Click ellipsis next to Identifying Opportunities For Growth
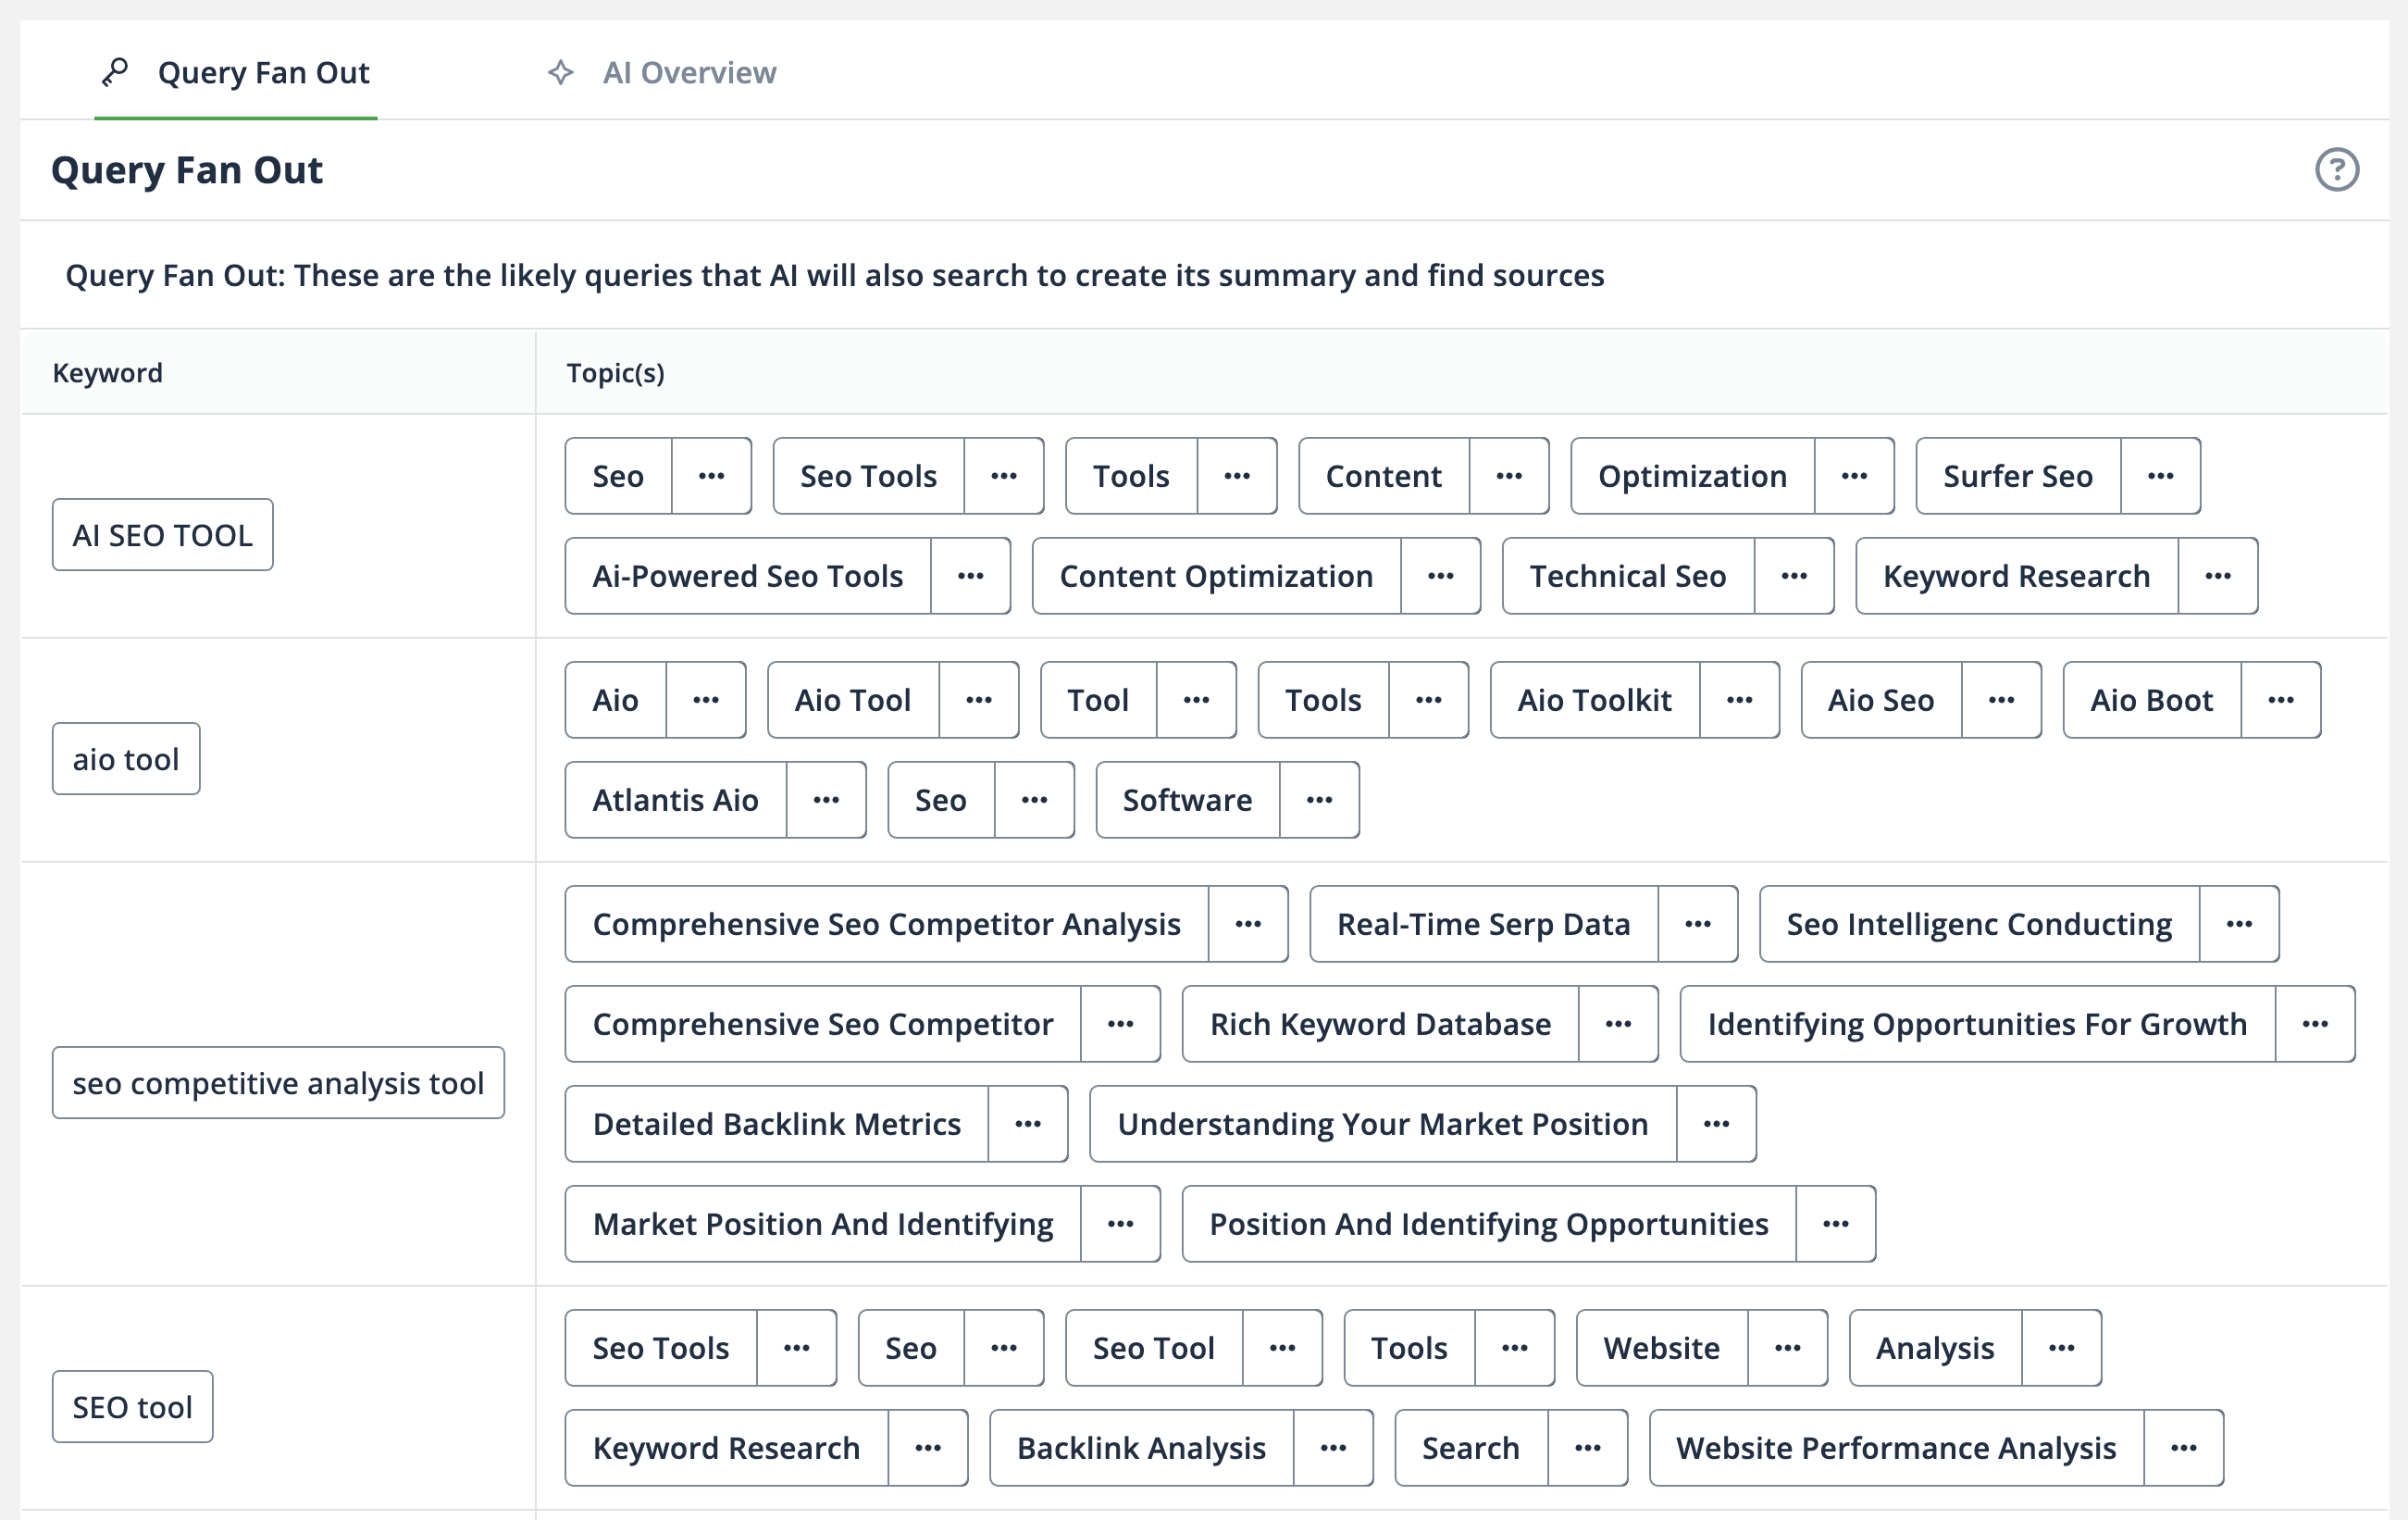 click(x=2316, y=1024)
